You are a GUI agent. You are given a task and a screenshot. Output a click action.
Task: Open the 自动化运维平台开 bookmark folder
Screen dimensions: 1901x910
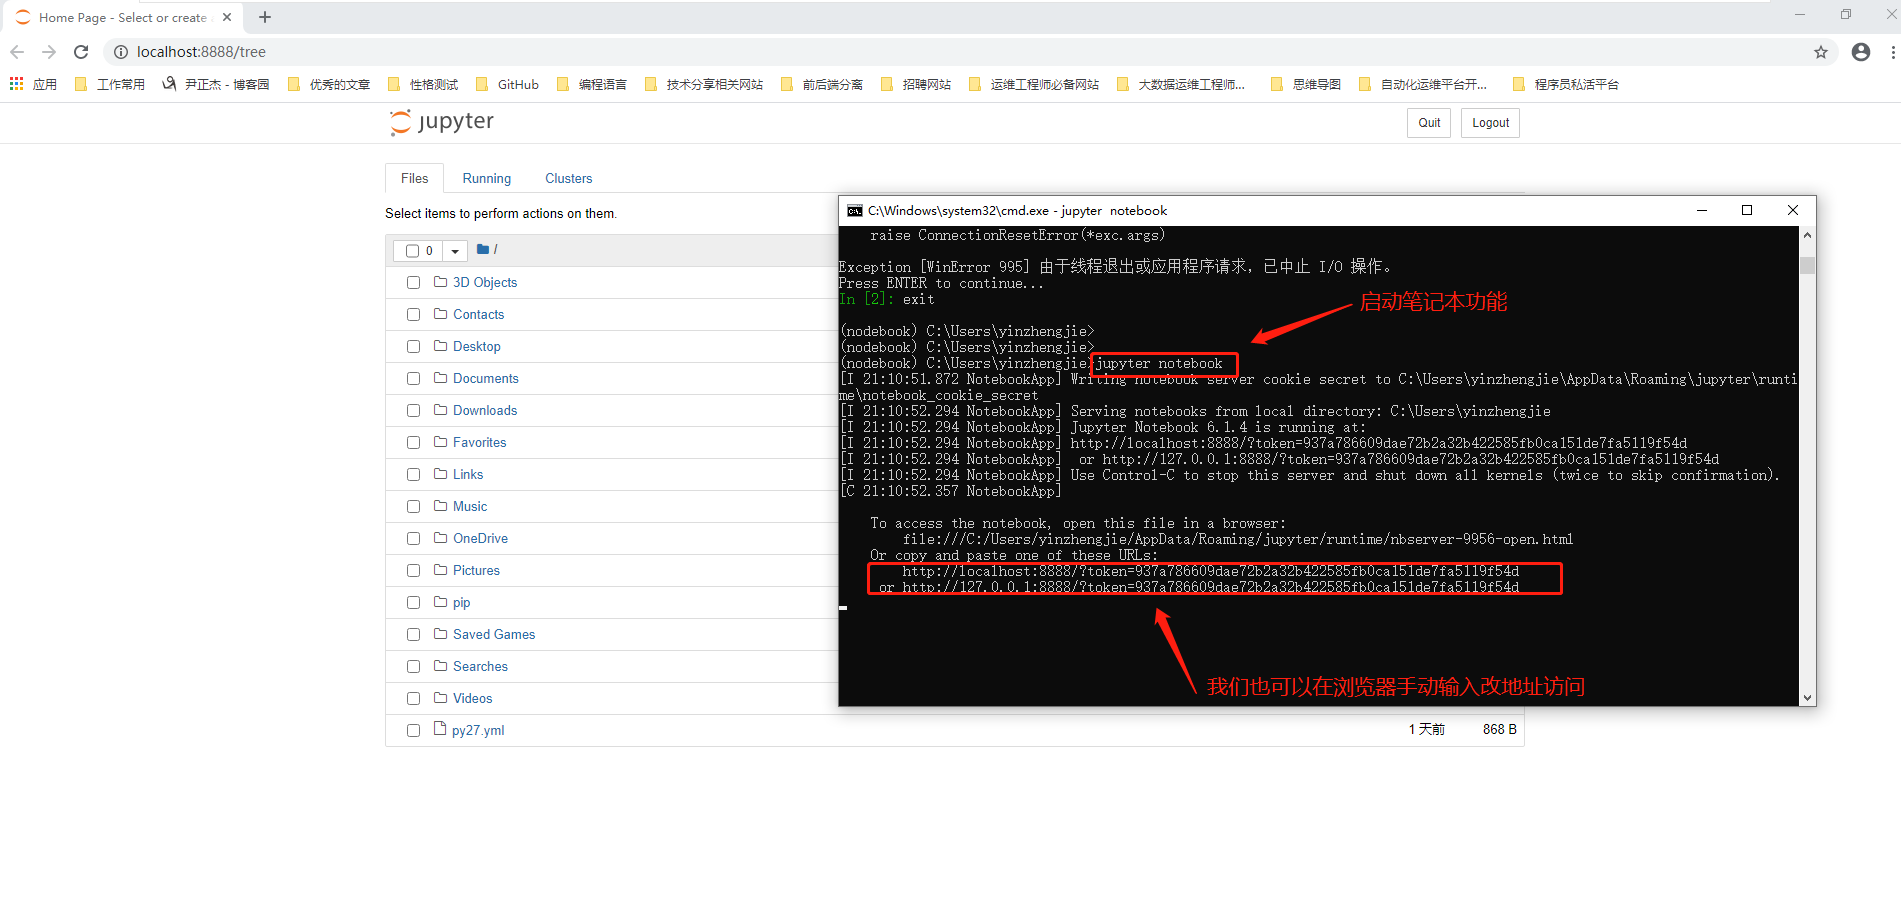(1423, 84)
